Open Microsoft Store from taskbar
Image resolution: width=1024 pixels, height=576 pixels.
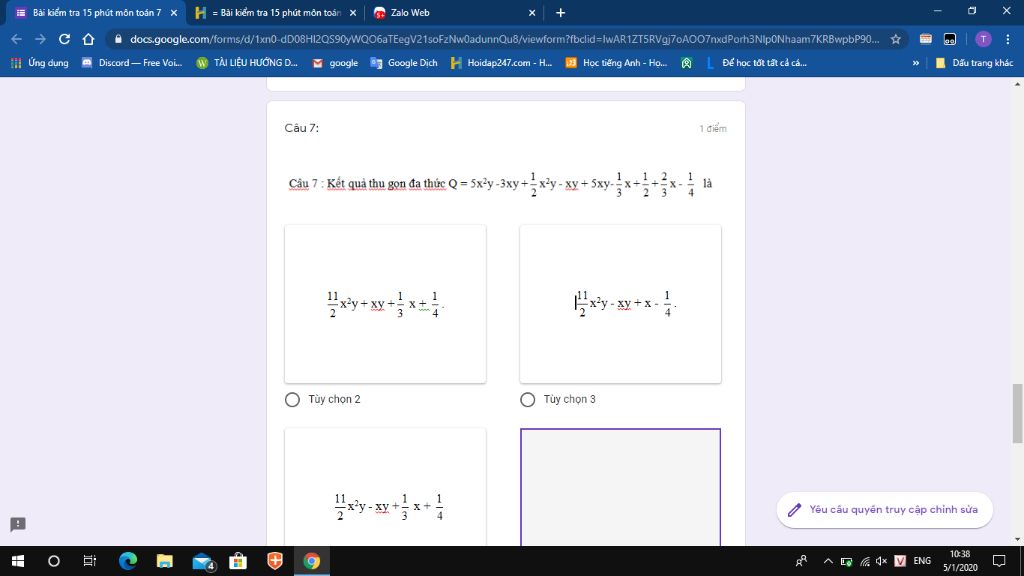tap(238, 561)
